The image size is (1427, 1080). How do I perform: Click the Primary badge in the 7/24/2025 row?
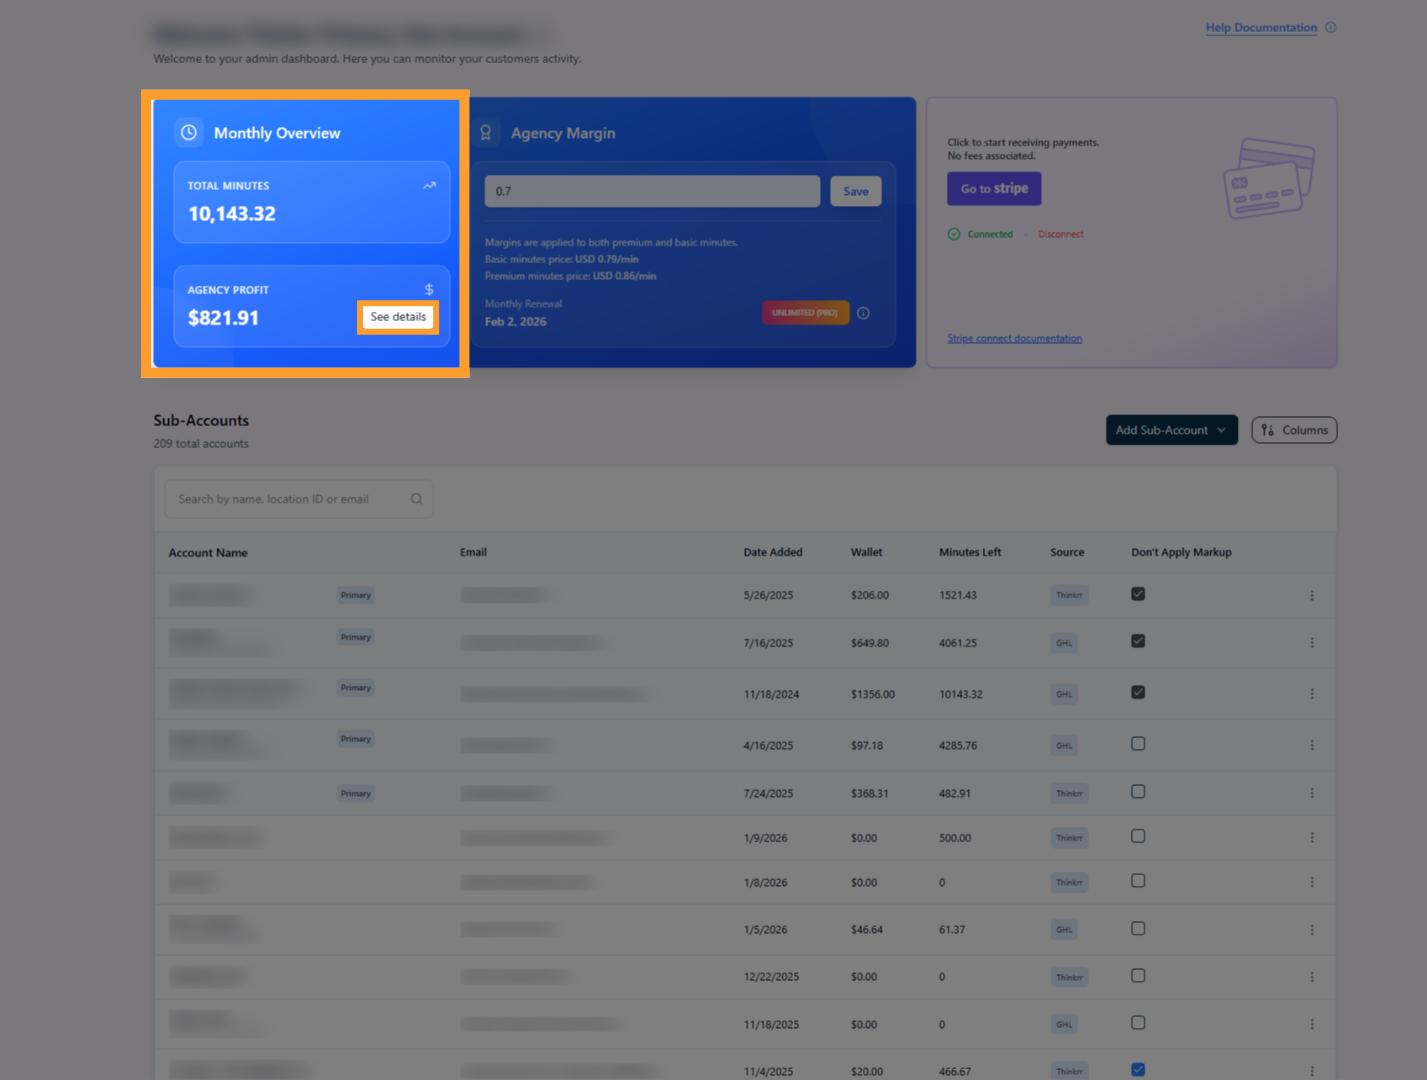(355, 793)
